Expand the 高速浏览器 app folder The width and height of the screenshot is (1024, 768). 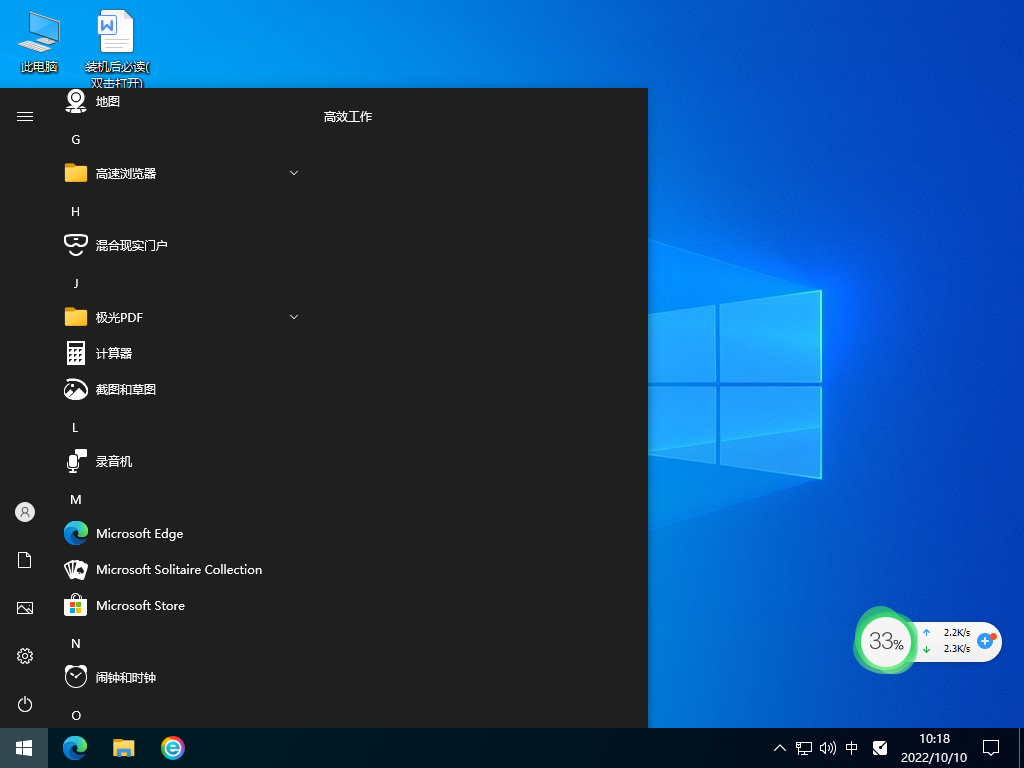(x=293, y=172)
